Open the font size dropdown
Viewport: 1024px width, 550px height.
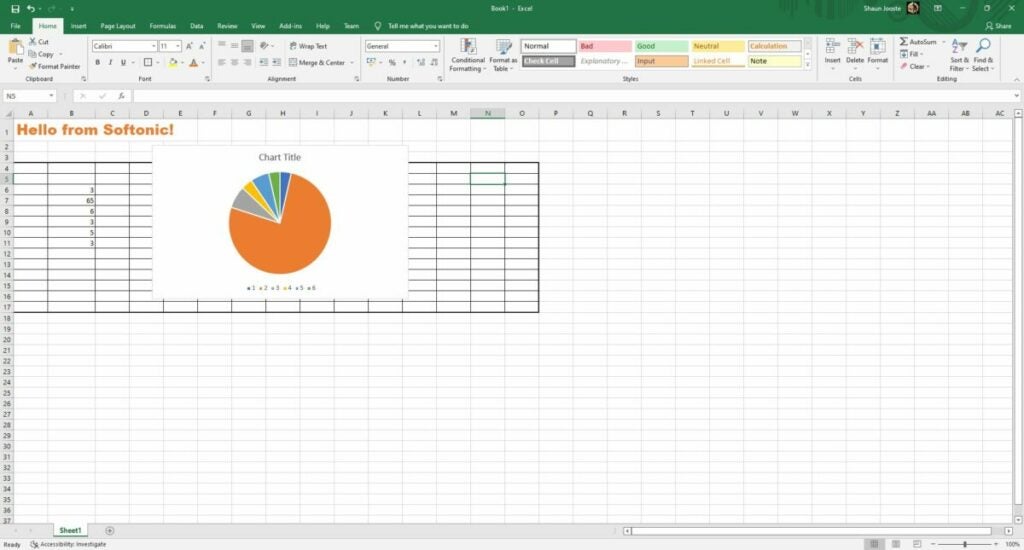pyautogui.click(x=178, y=46)
